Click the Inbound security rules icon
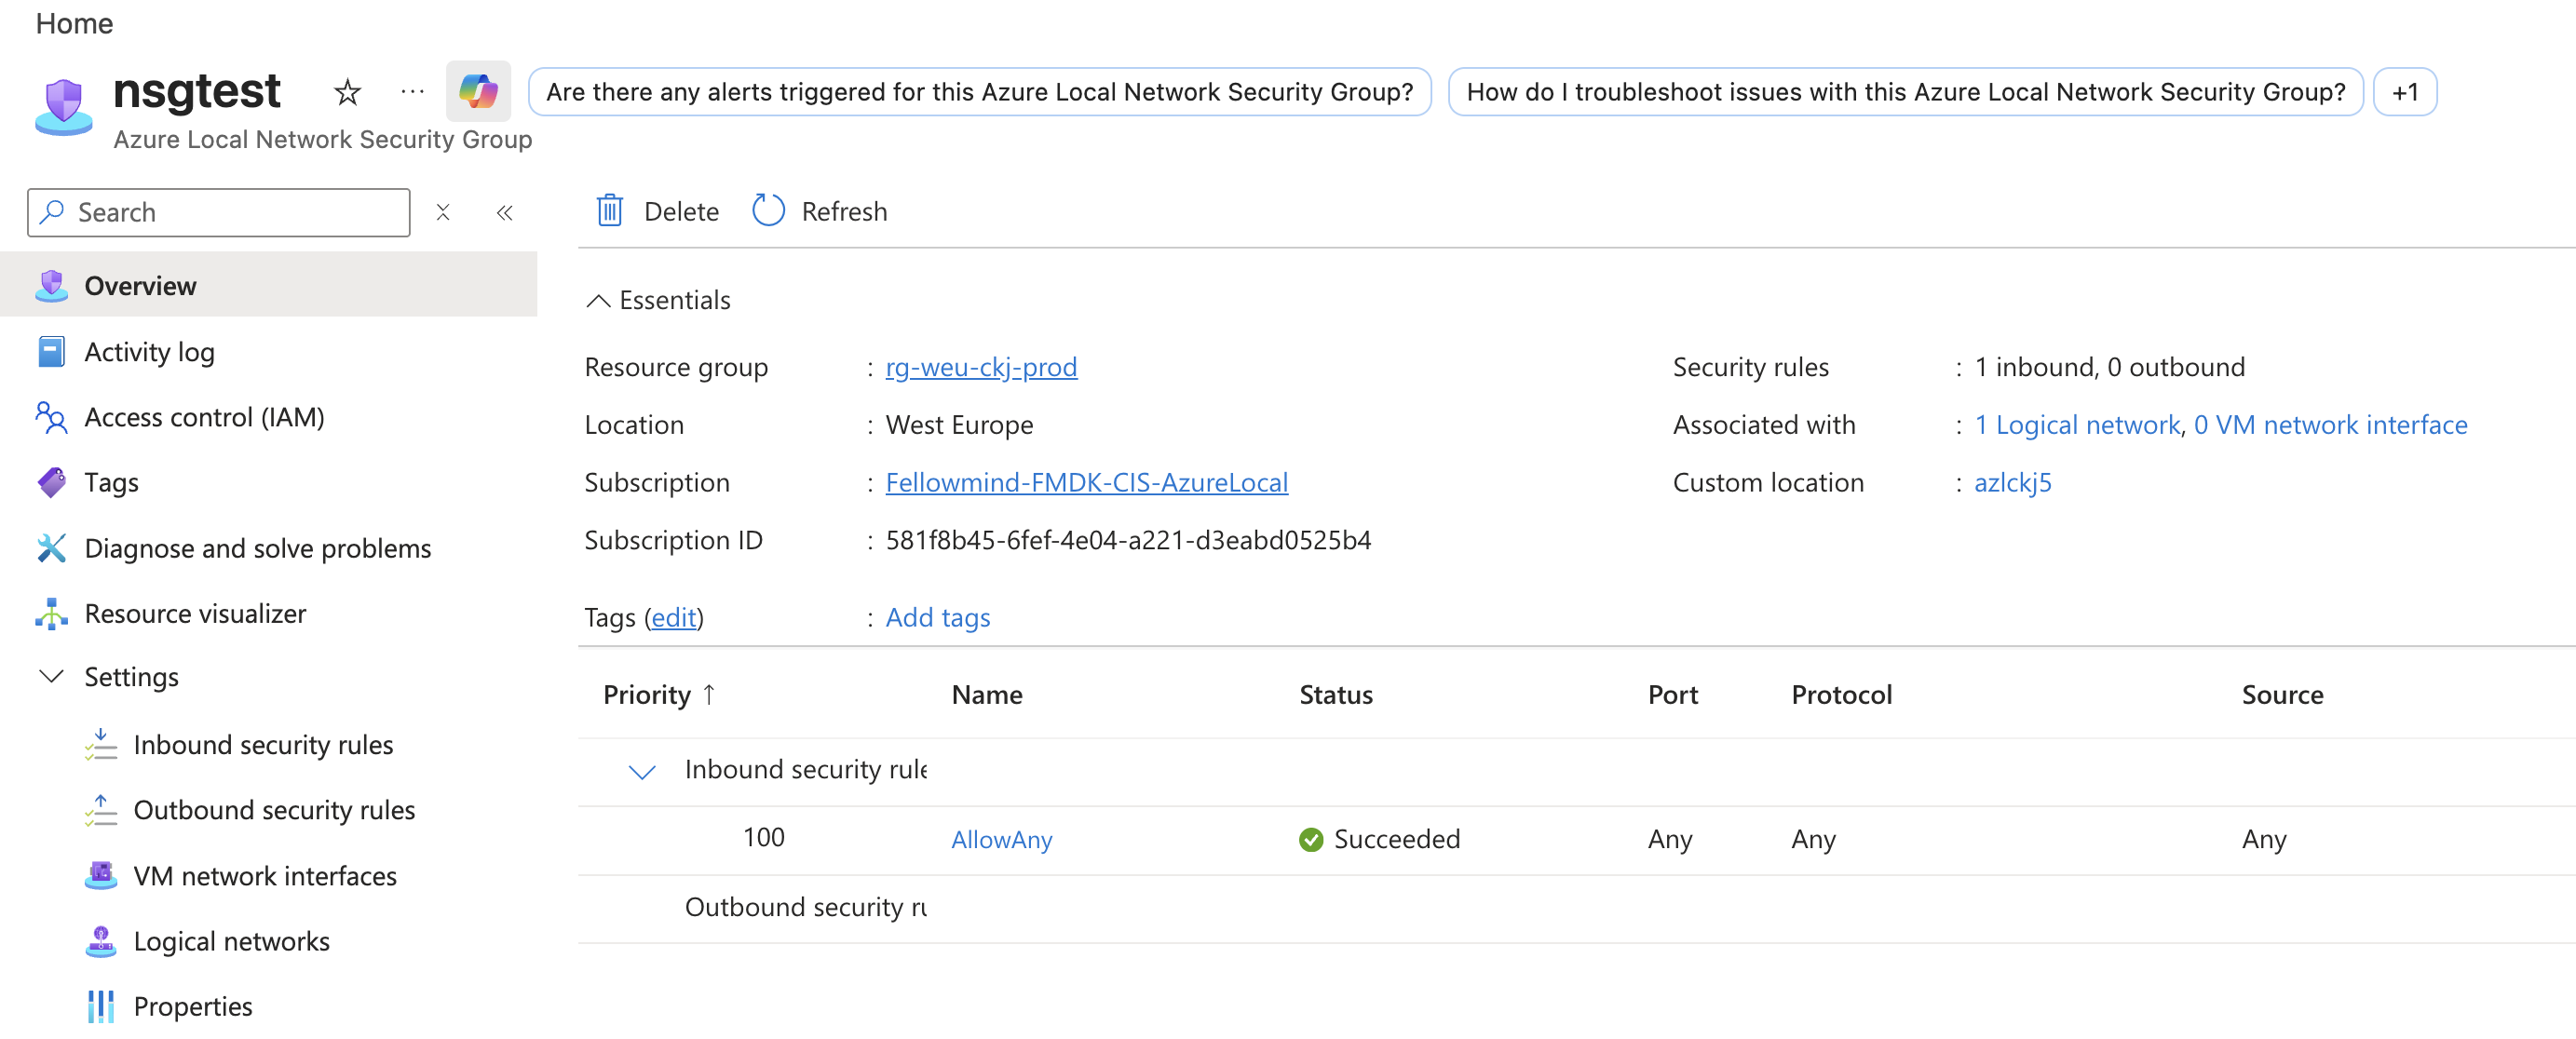 [101, 745]
